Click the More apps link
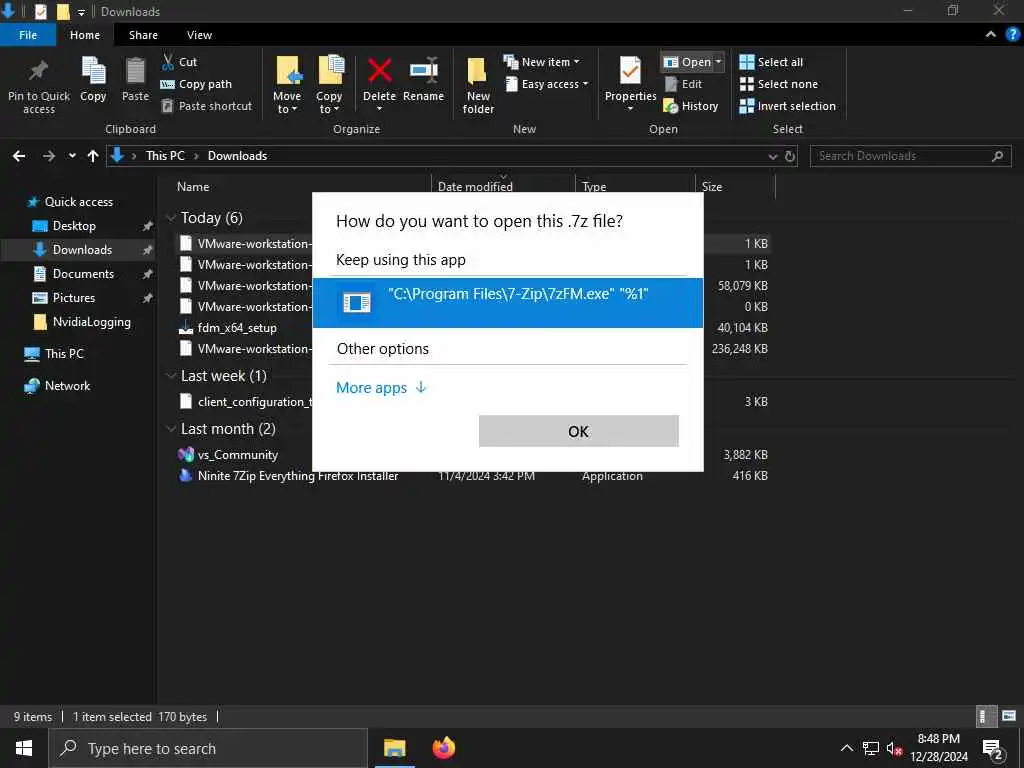The width and height of the screenshot is (1024, 768). tap(381, 388)
